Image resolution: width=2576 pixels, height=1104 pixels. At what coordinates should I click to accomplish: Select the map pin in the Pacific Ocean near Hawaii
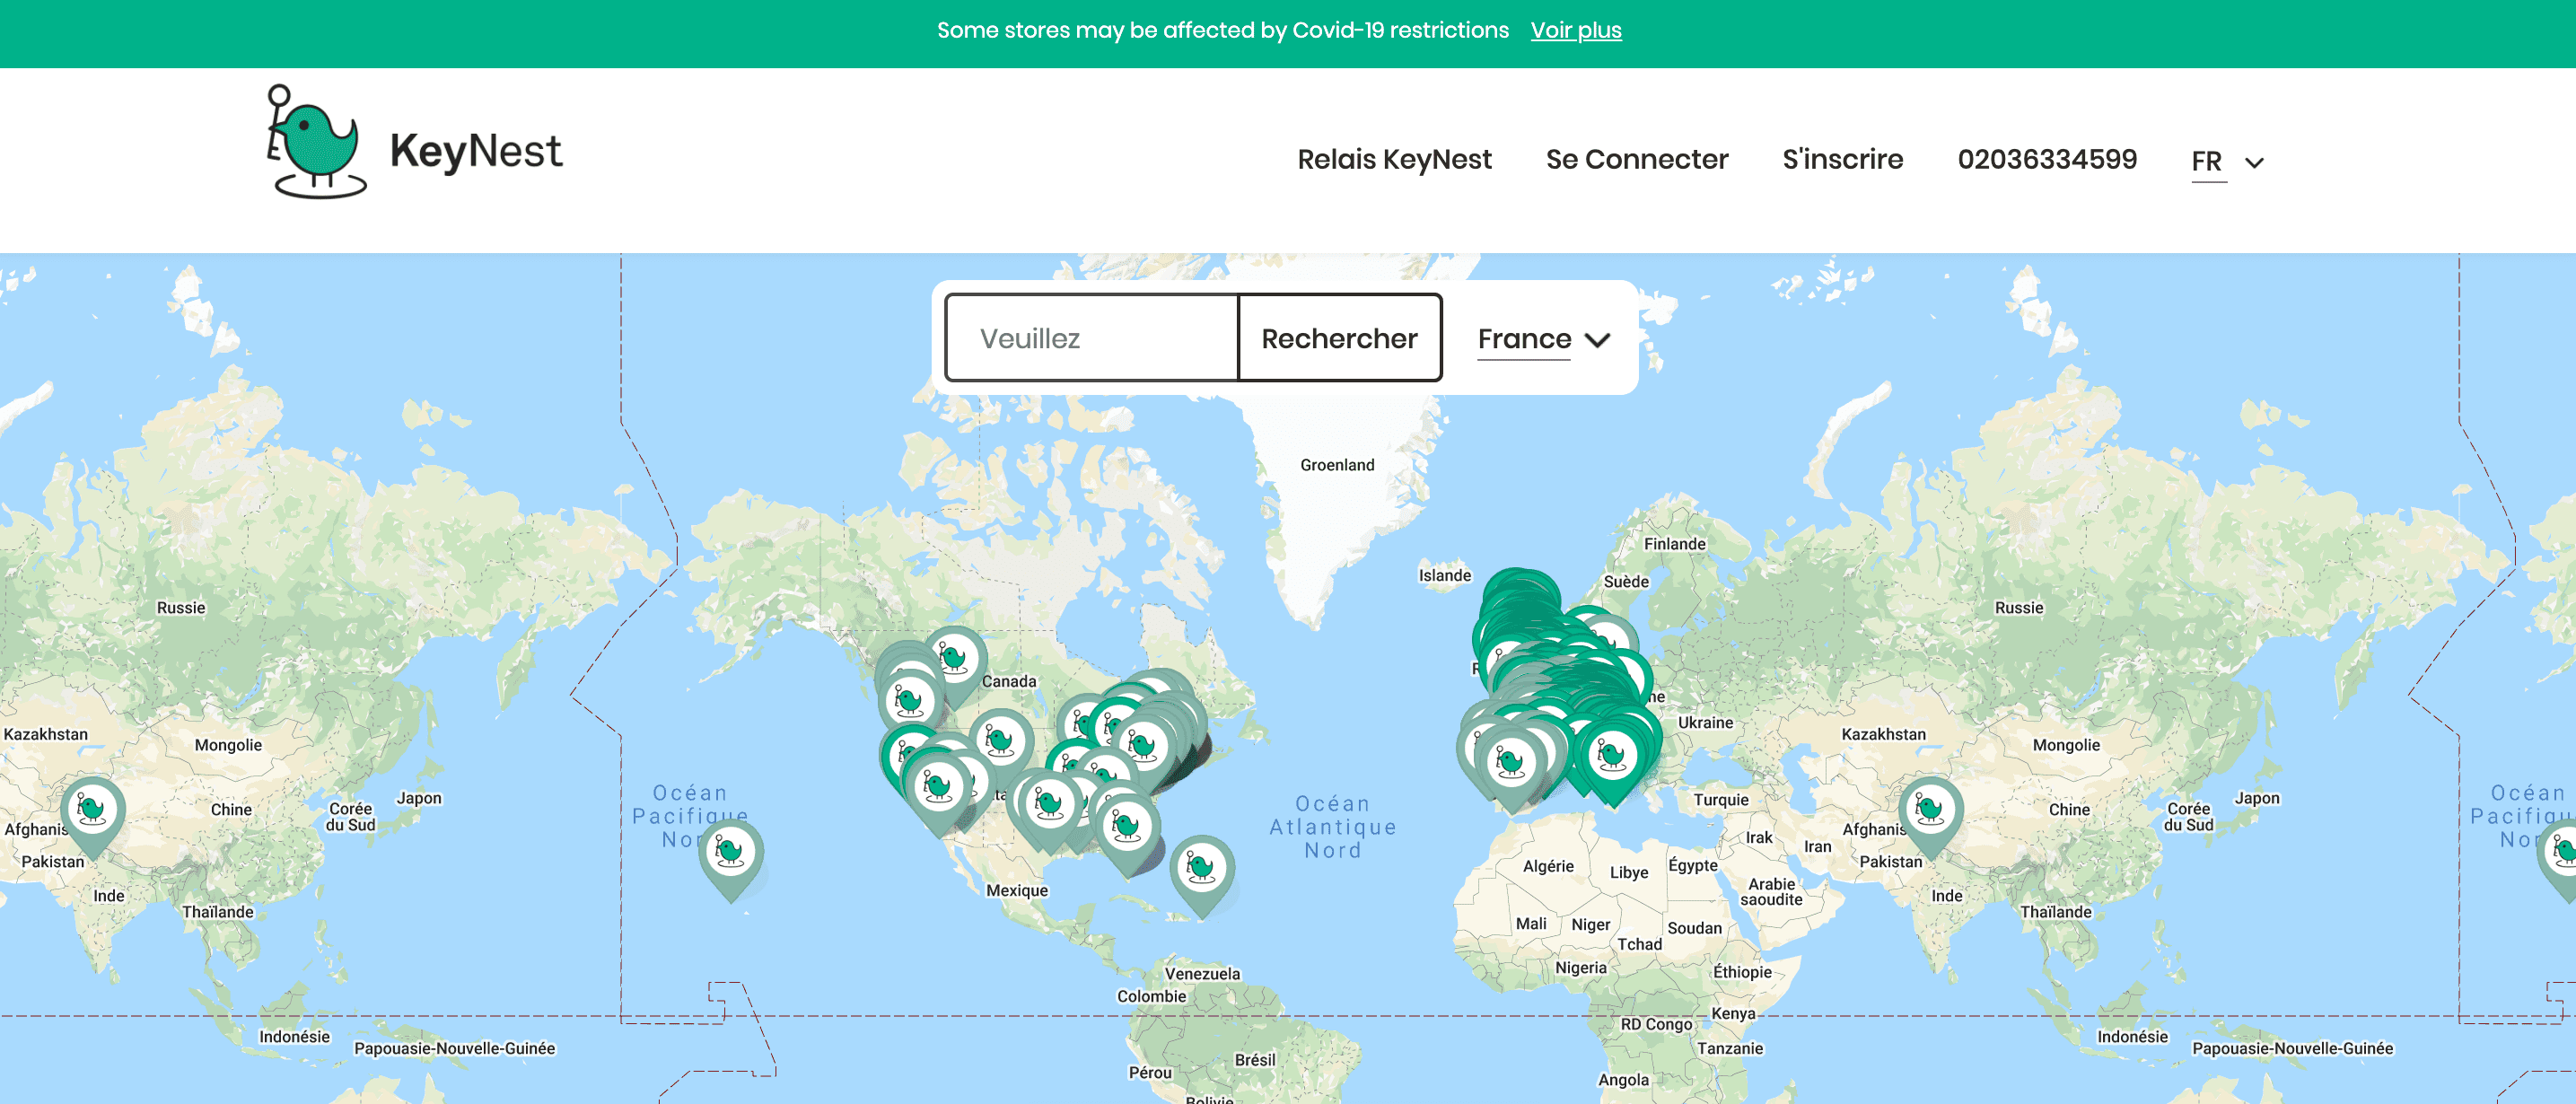(x=731, y=860)
